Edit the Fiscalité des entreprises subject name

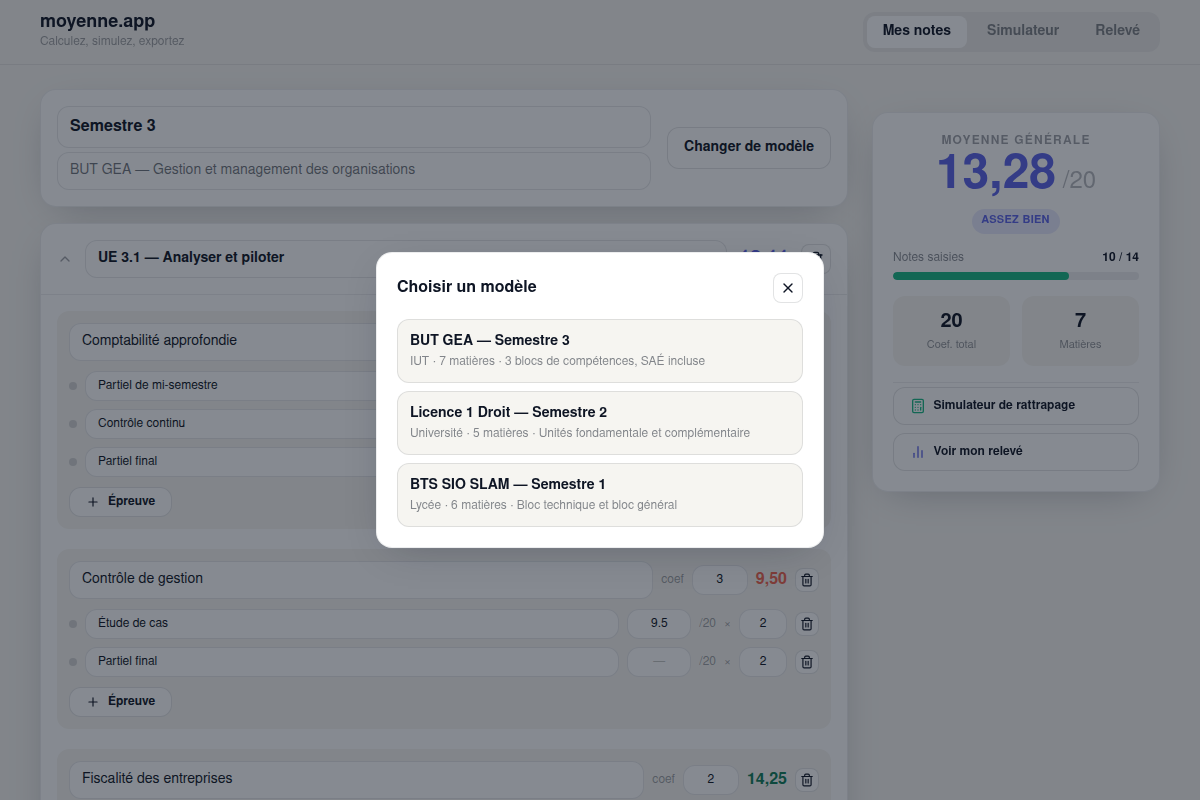pos(356,779)
